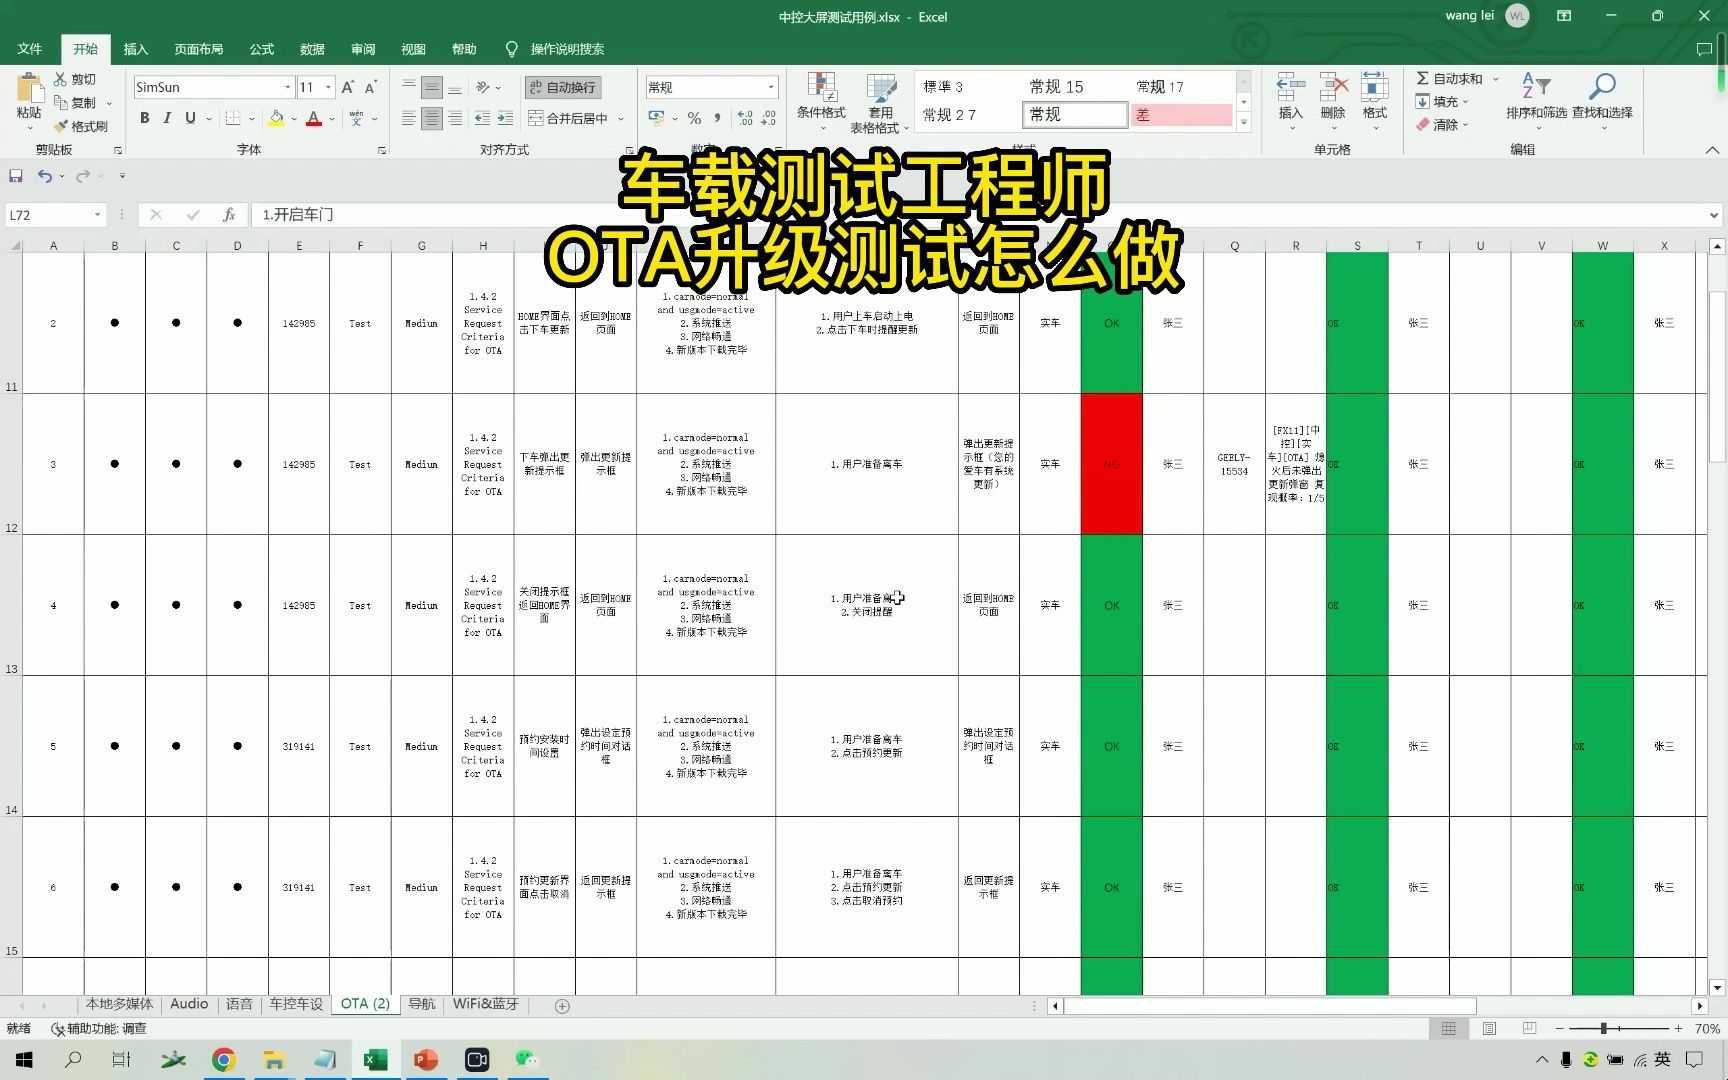Viewport: 1728px width, 1080px height.
Task: Toggle Bold formatting
Action: tap(145, 118)
